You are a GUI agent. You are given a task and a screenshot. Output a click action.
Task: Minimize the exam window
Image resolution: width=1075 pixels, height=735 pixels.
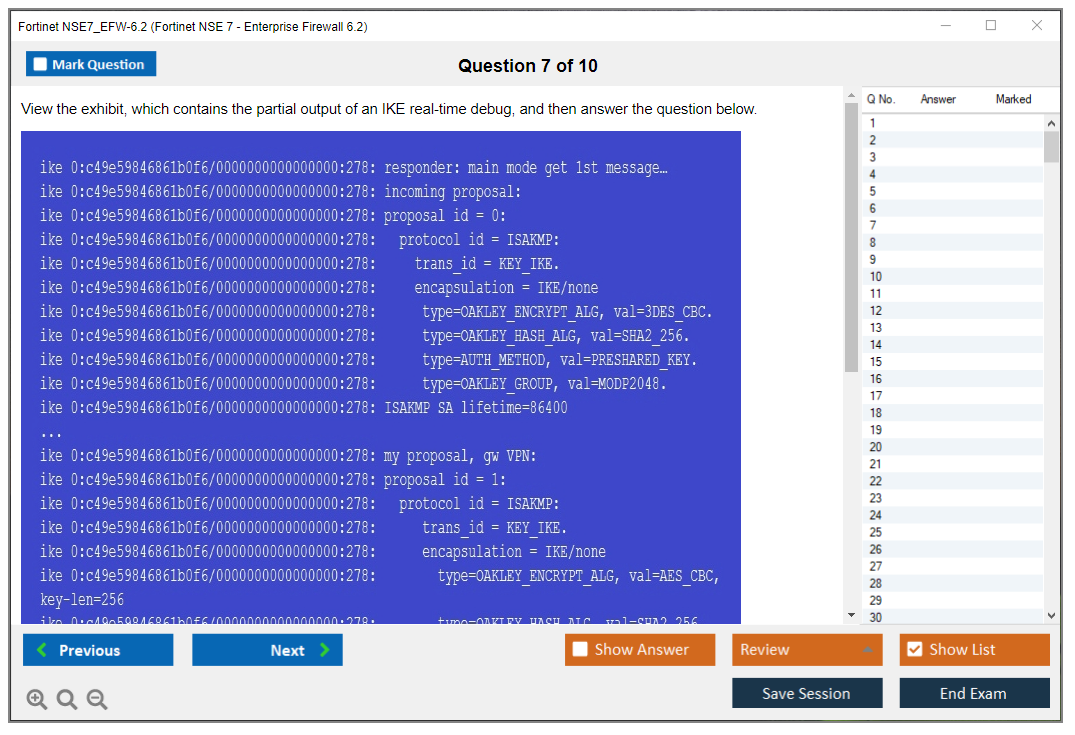pos(946,26)
